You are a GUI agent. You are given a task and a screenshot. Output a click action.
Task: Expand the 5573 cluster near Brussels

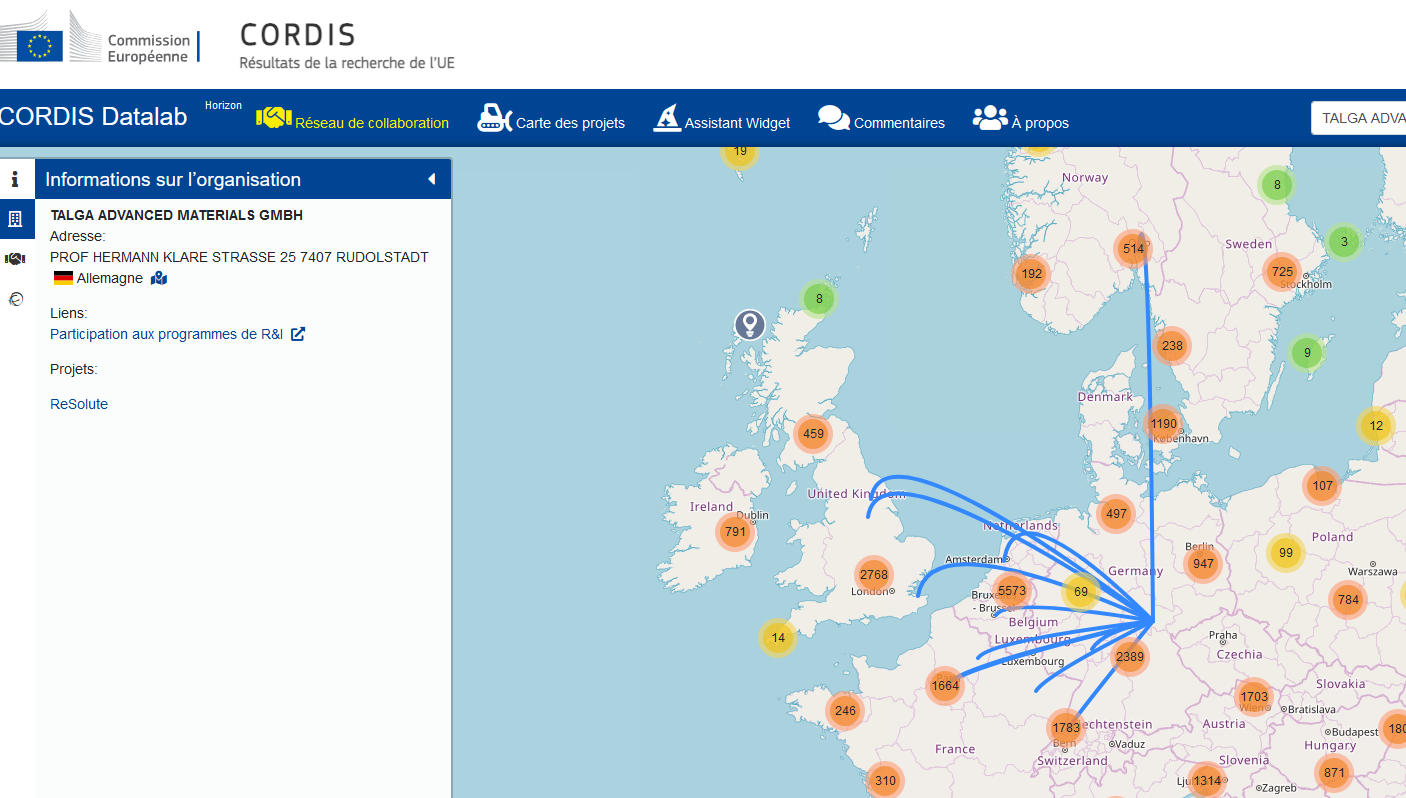pos(1012,591)
